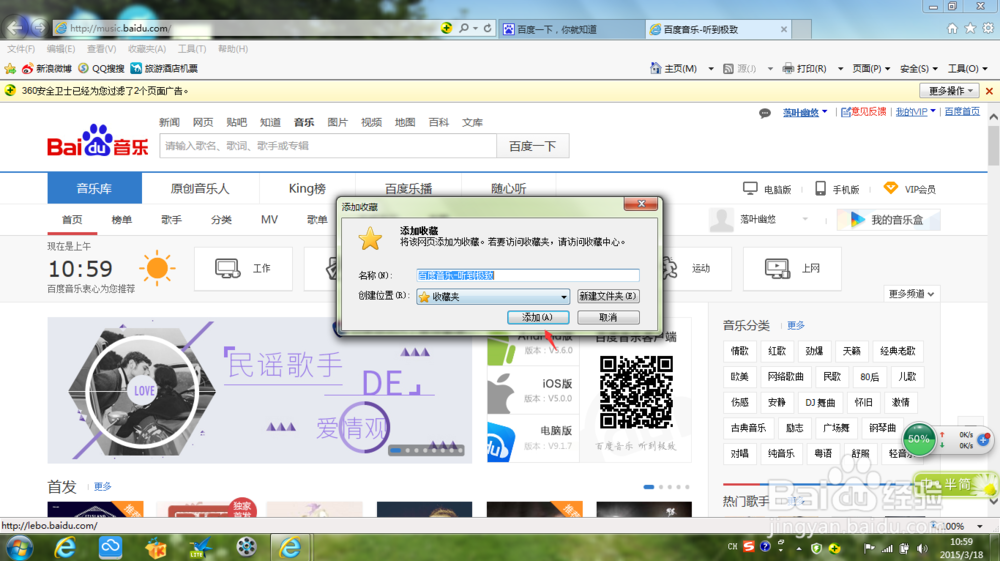Open 页面(P) command bar dropdown

871,68
